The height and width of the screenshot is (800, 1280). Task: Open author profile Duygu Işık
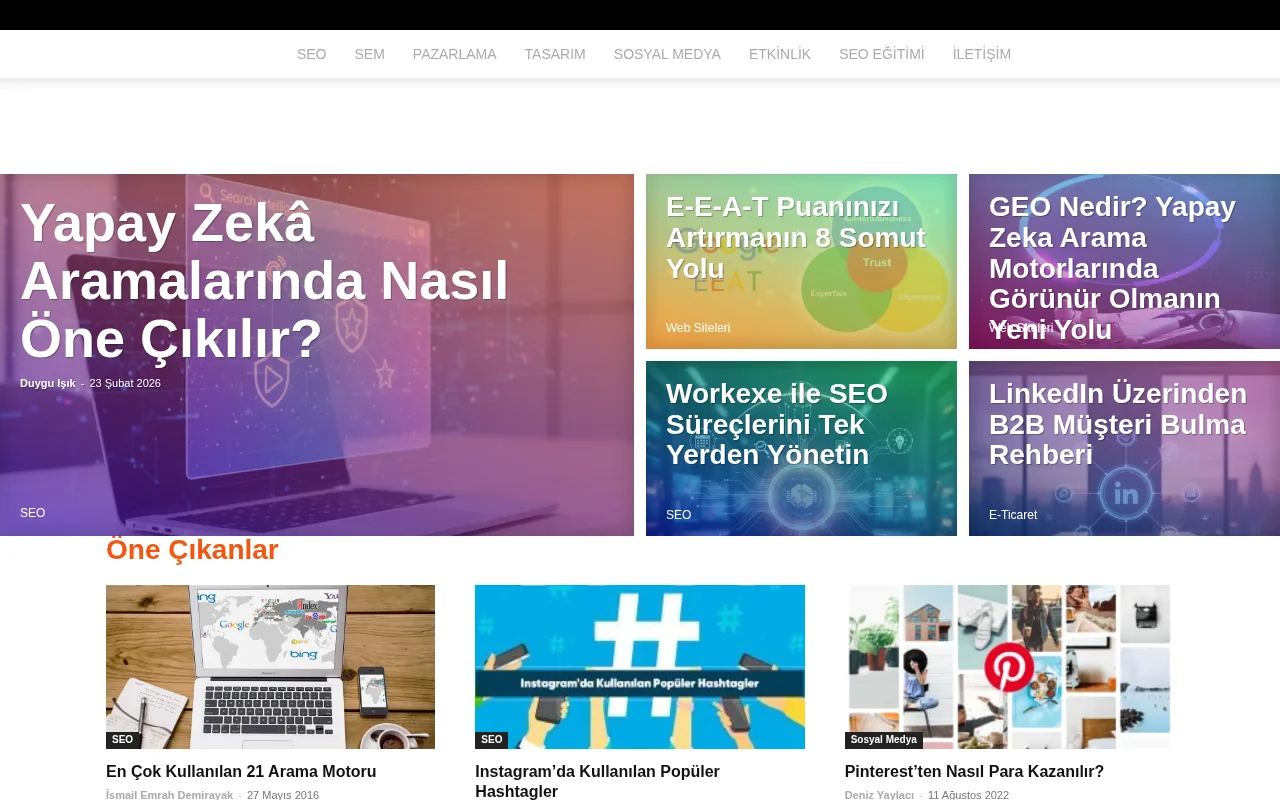[47, 383]
